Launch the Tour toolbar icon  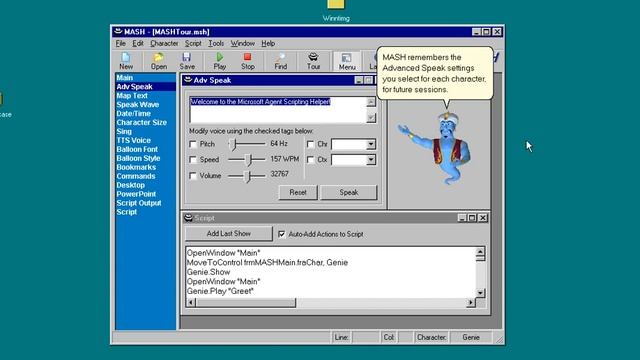[313, 61]
